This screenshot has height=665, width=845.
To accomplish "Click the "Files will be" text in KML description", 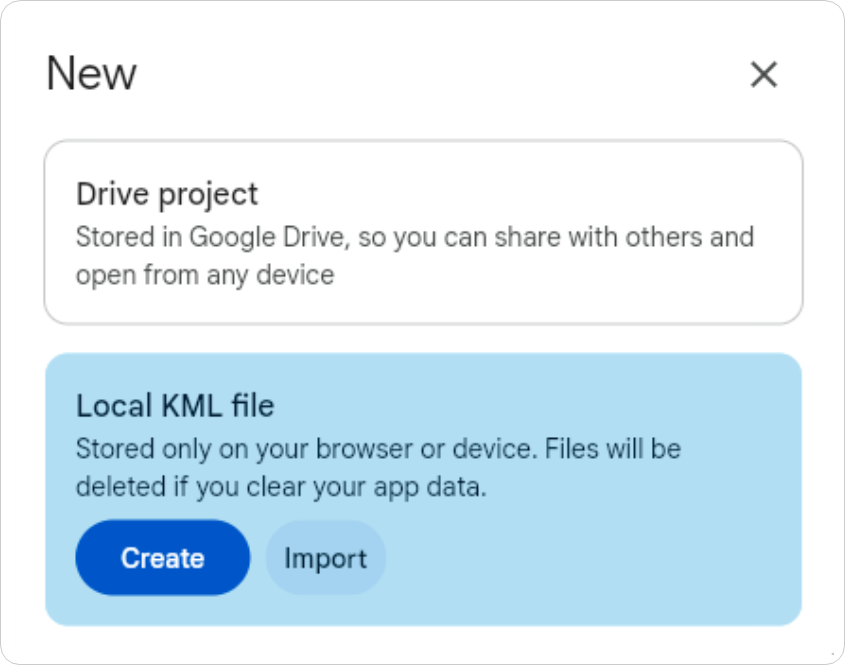I will point(613,449).
